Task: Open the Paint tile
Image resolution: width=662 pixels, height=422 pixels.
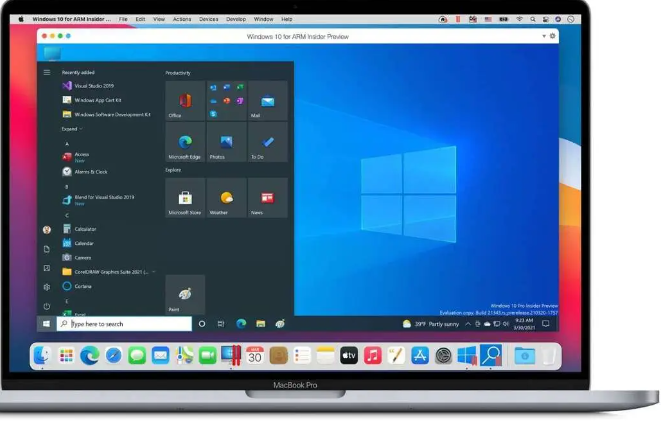Action: [185, 294]
